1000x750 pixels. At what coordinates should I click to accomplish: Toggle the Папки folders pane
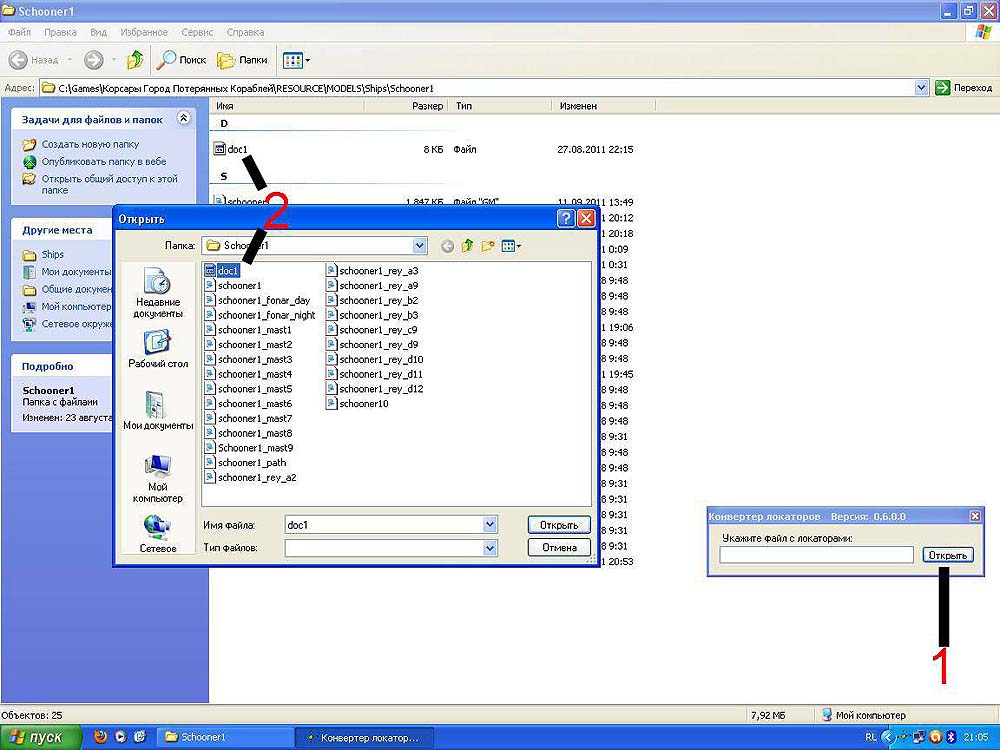click(x=242, y=60)
